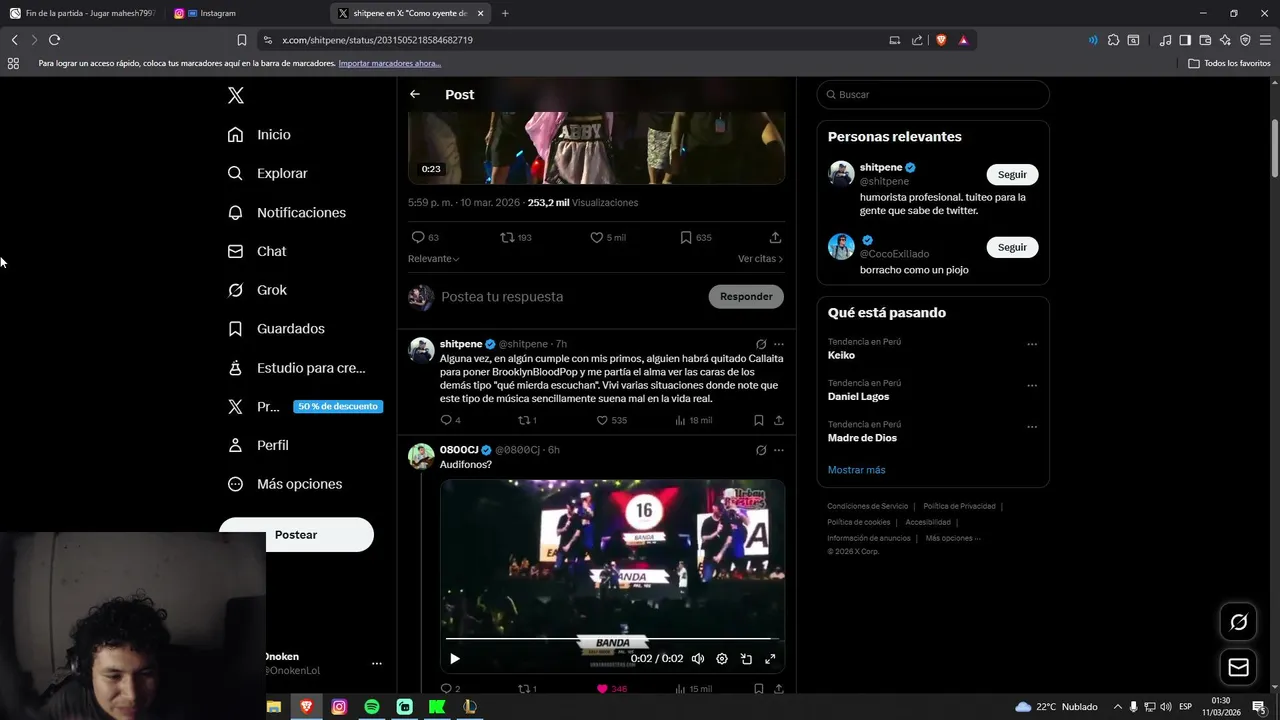
Task: Click the Responder button
Action: click(746, 296)
